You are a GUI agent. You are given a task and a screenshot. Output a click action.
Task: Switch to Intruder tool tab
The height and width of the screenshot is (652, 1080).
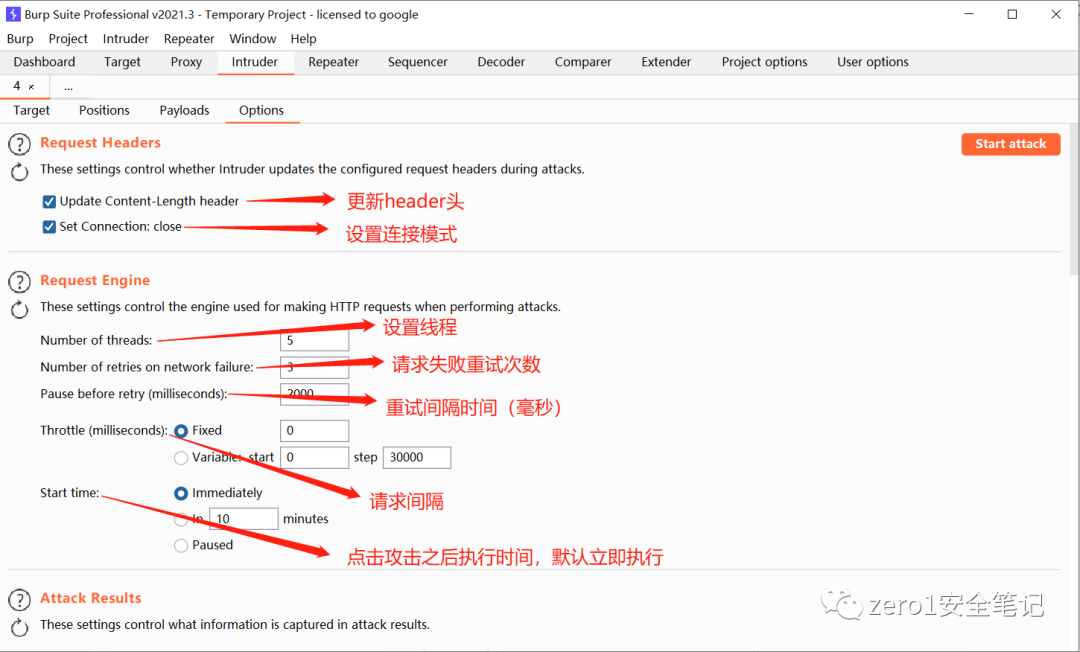[255, 62]
